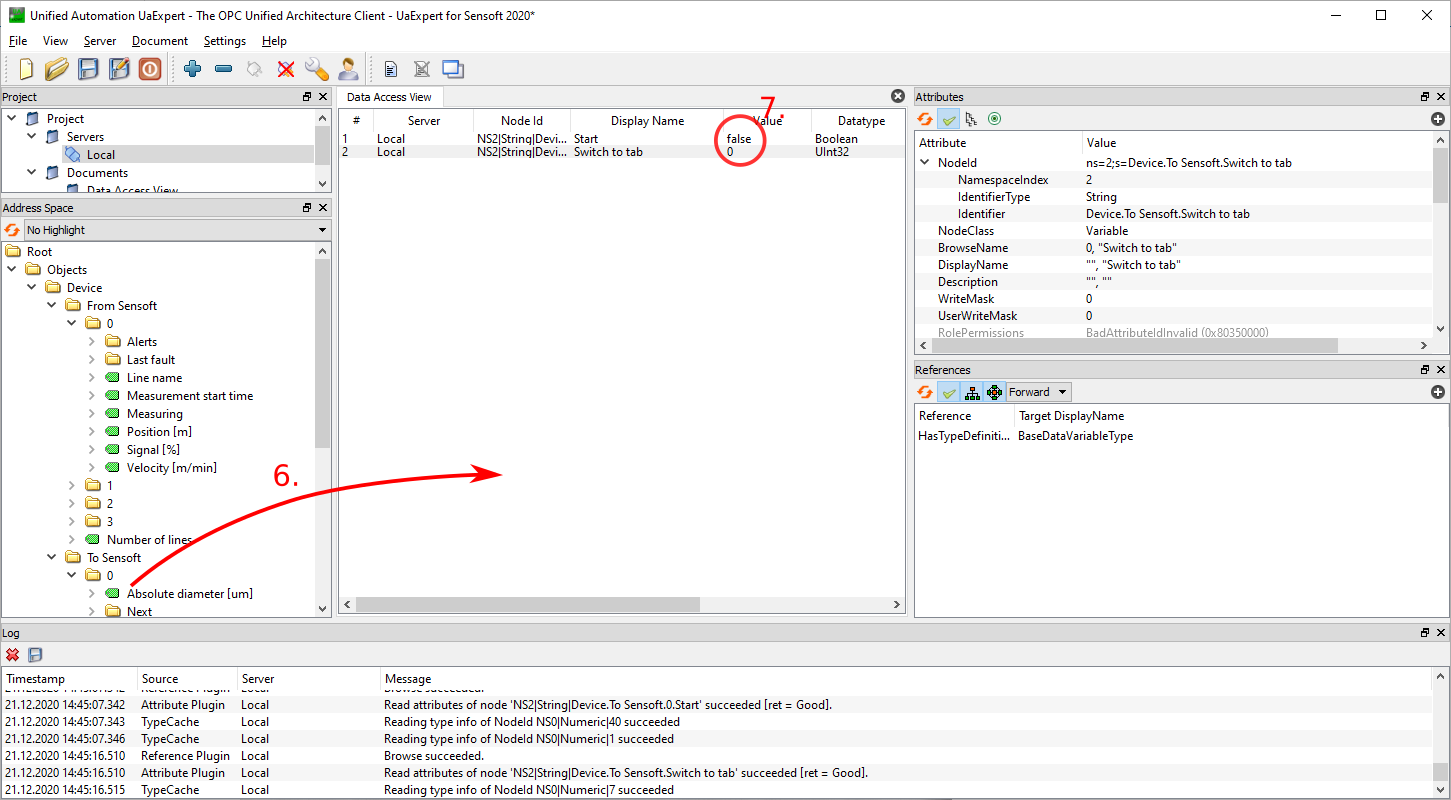Refresh the Address Space with orange arrows icon

12,230
